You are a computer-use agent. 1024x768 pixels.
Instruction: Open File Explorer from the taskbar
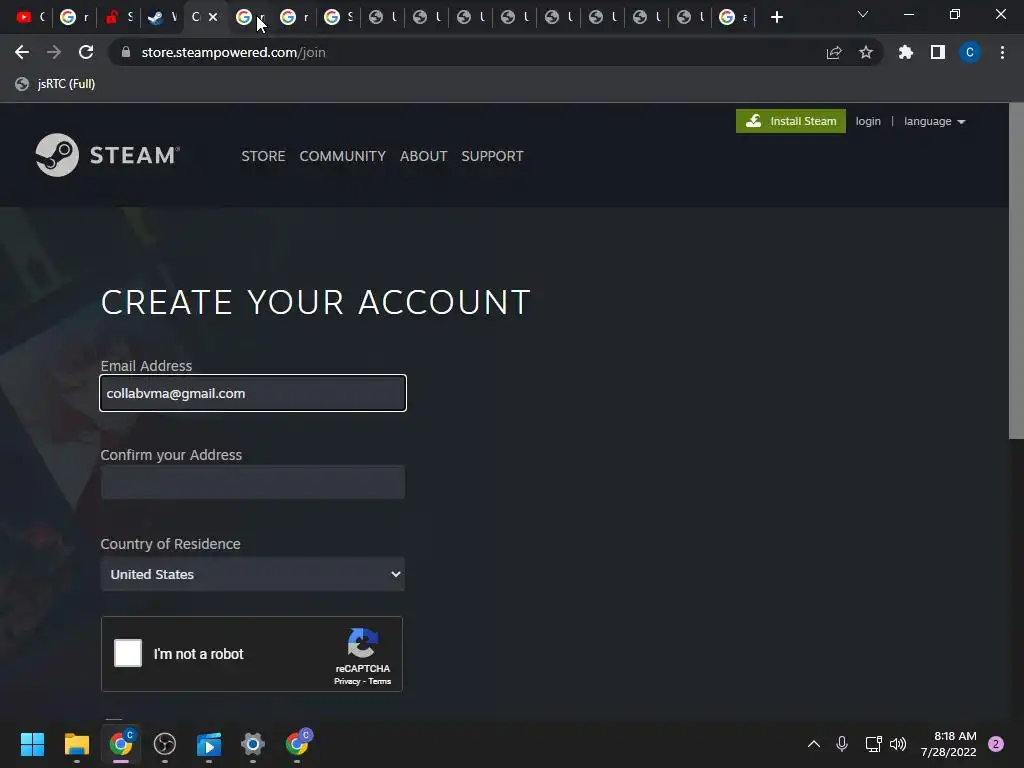76,744
